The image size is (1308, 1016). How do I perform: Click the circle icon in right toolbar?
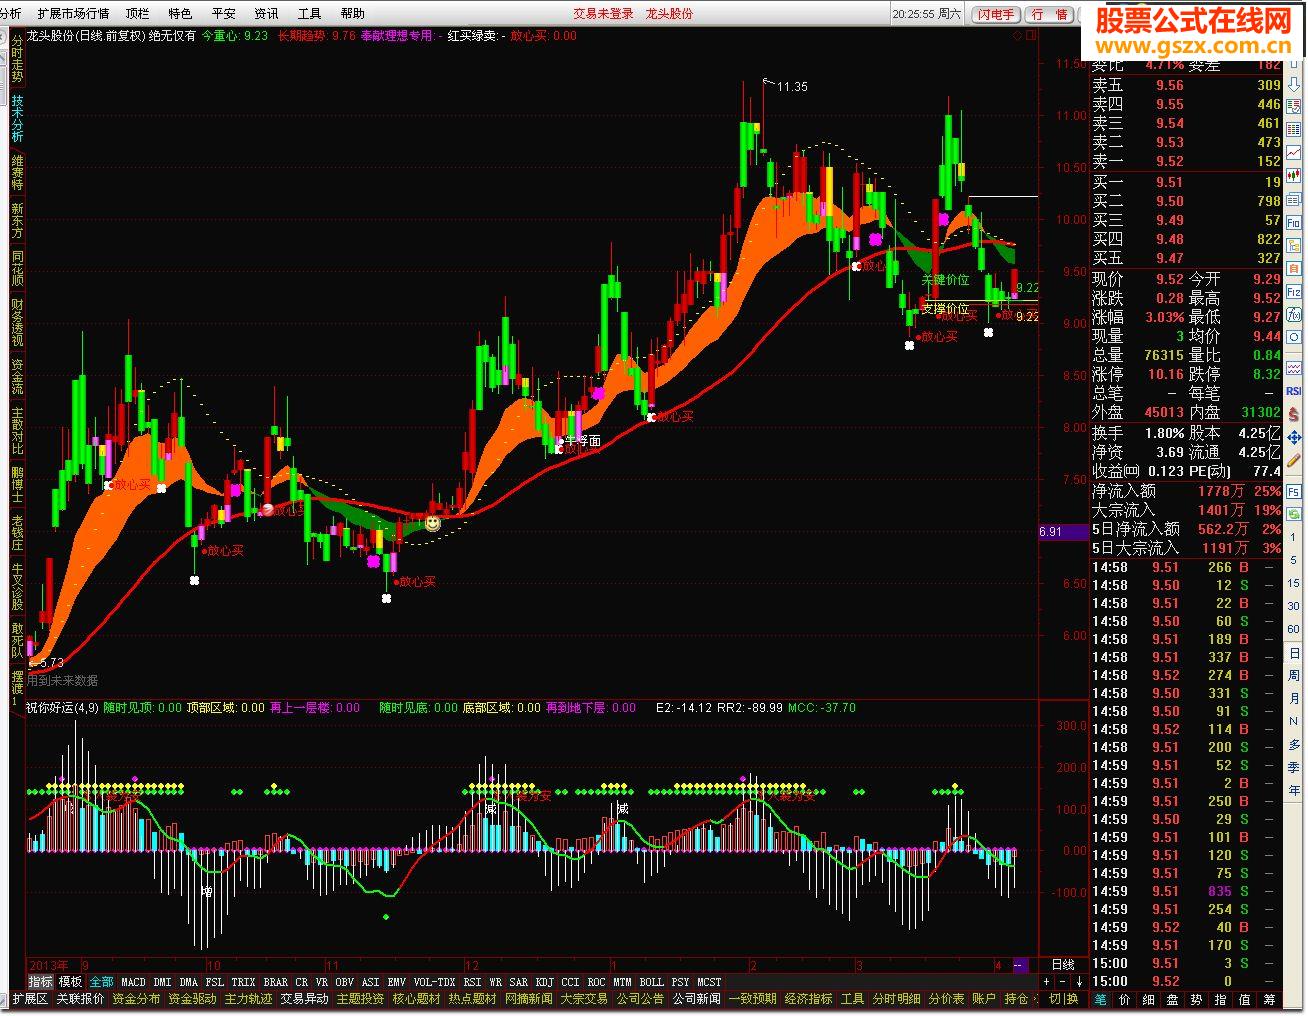pyautogui.click(x=1294, y=336)
